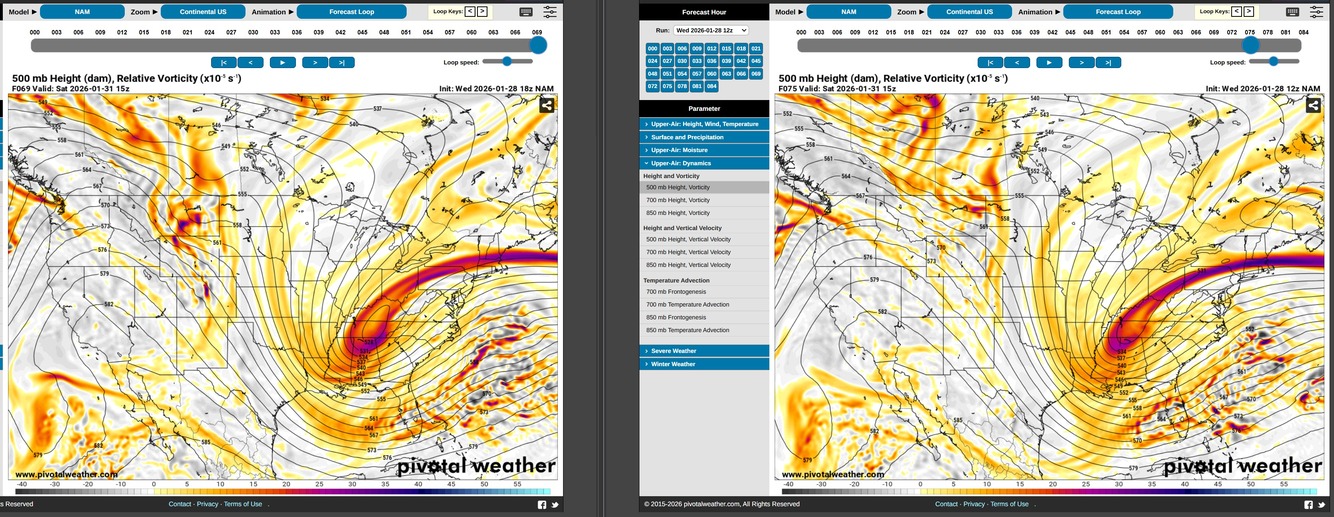Expand the Surface and Precipitation section

pos(704,137)
